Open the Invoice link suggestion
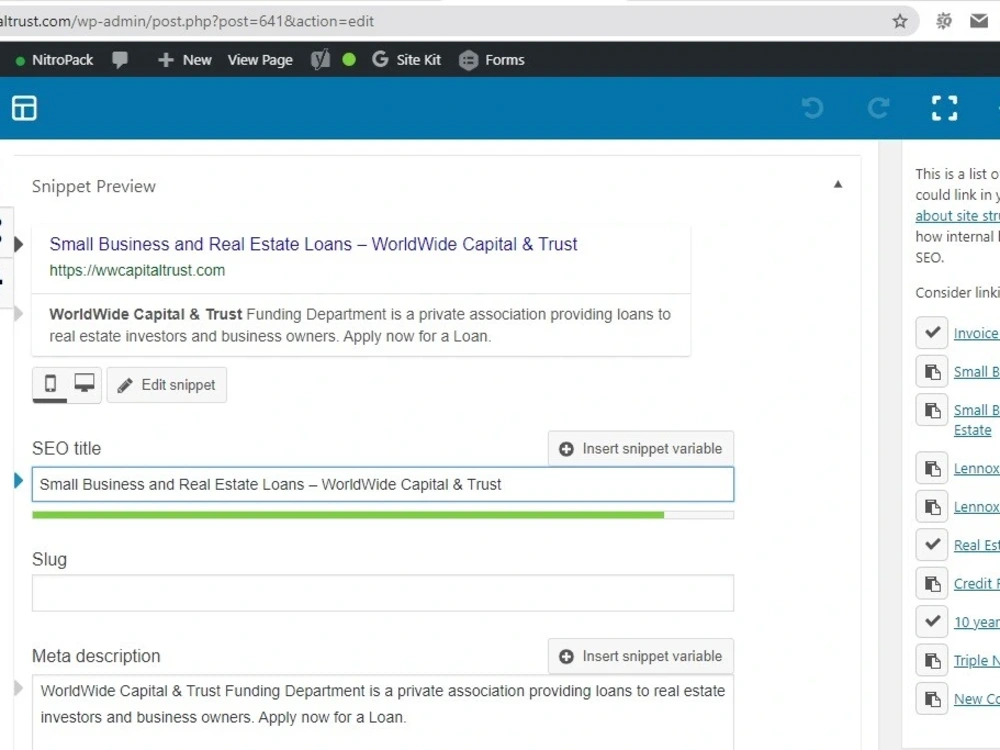Viewport: 1000px width, 750px height. (976, 333)
